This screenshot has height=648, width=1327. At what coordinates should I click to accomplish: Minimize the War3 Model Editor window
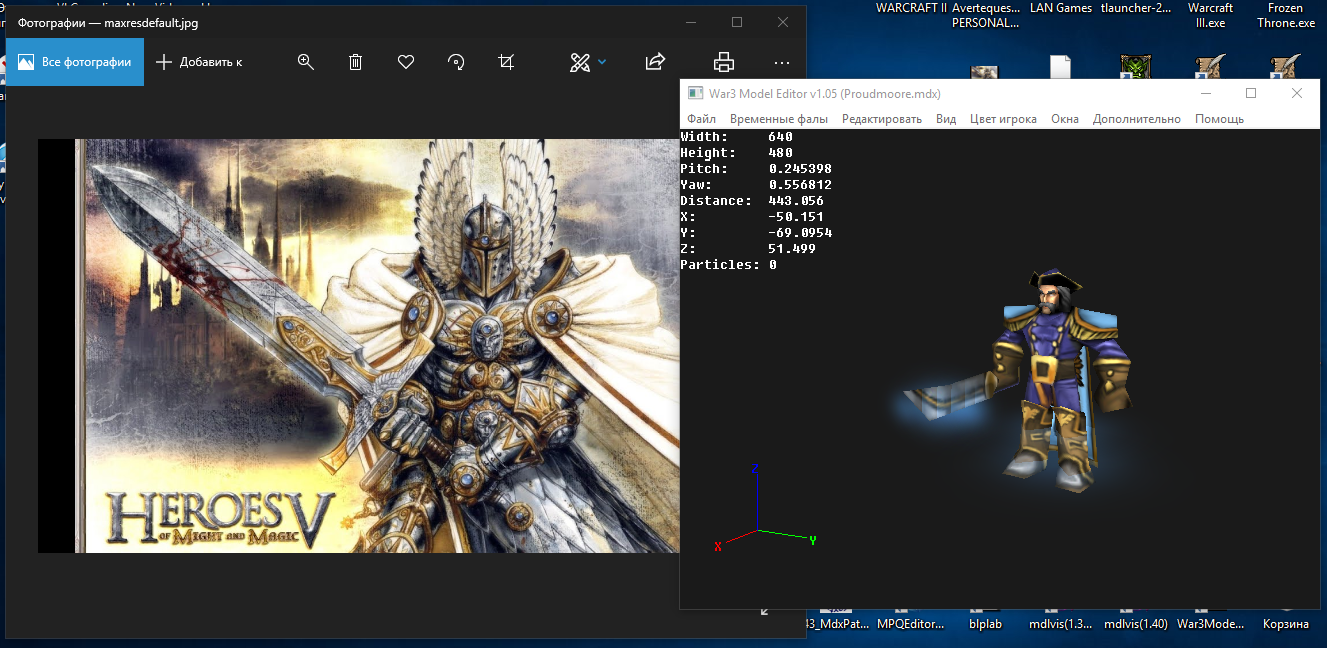coord(1205,93)
